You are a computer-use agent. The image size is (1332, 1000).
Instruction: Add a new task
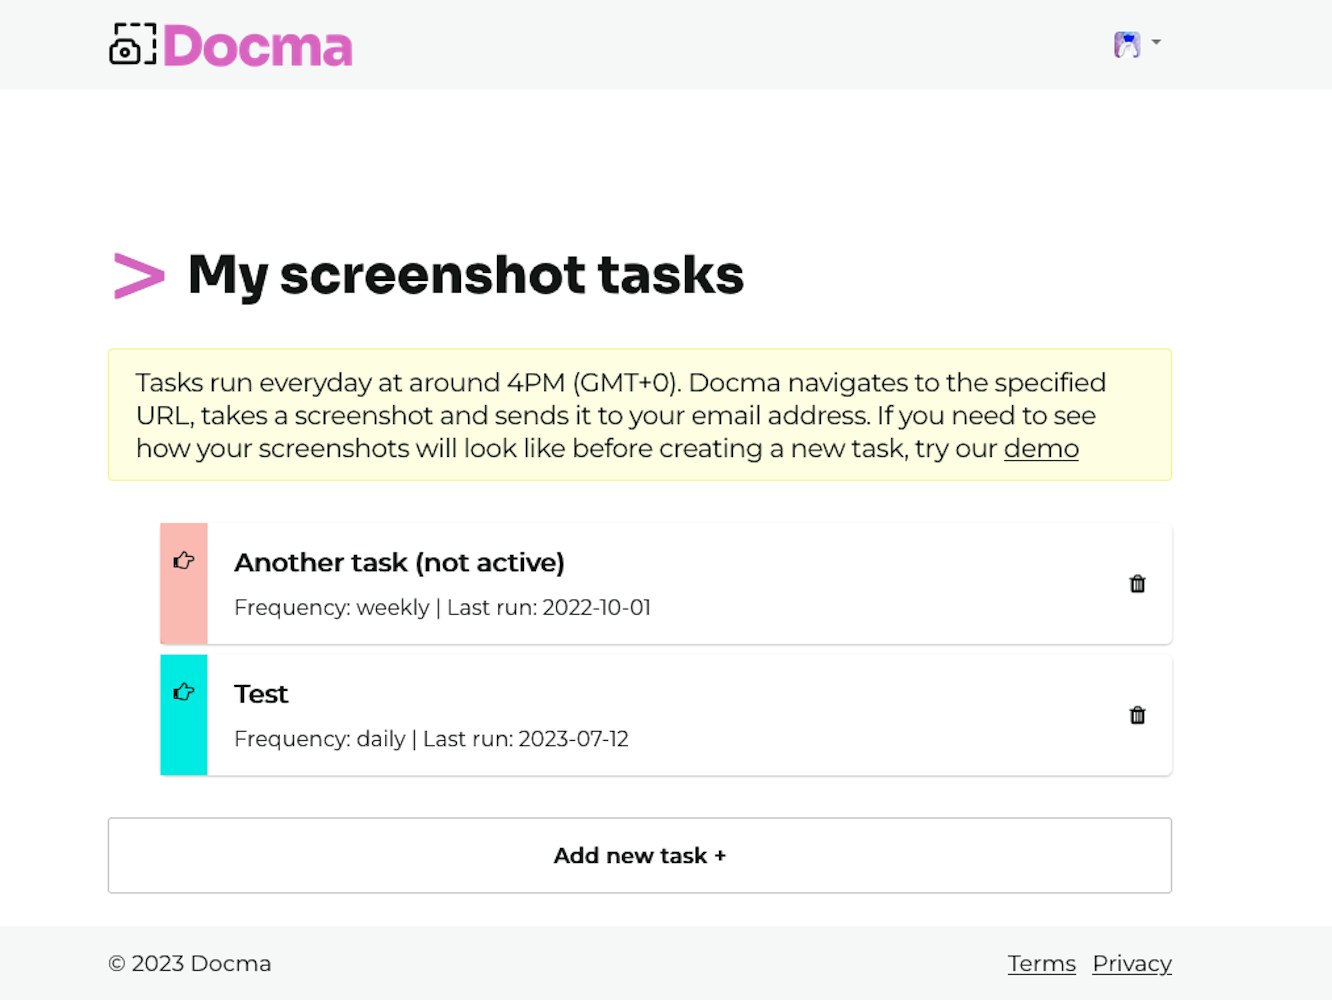tap(640, 856)
